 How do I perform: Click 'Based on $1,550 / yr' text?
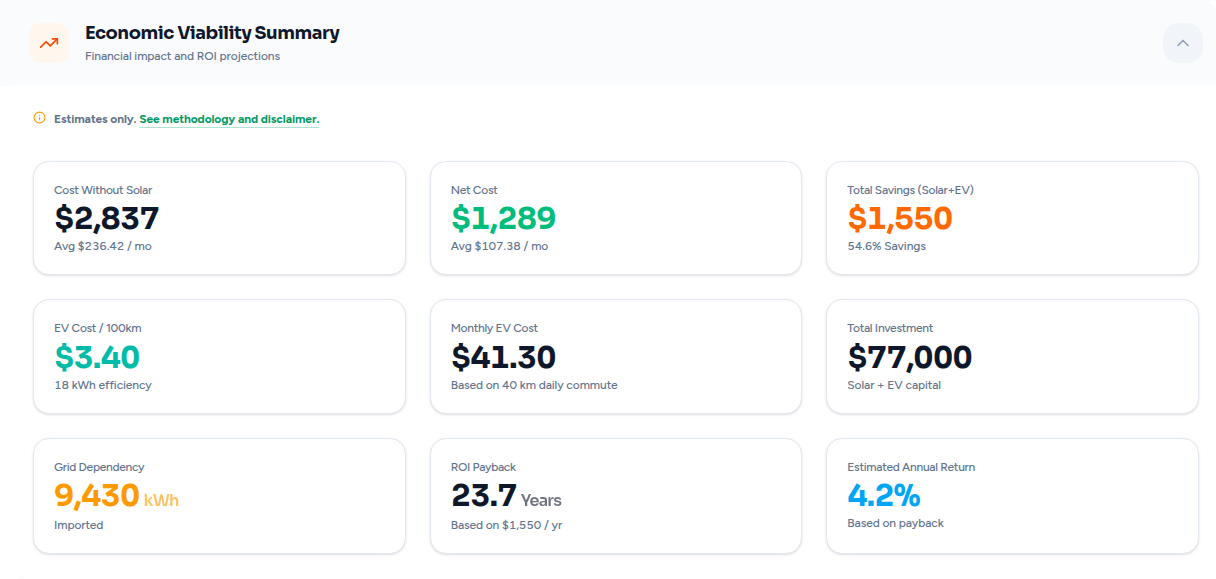[x=507, y=525]
